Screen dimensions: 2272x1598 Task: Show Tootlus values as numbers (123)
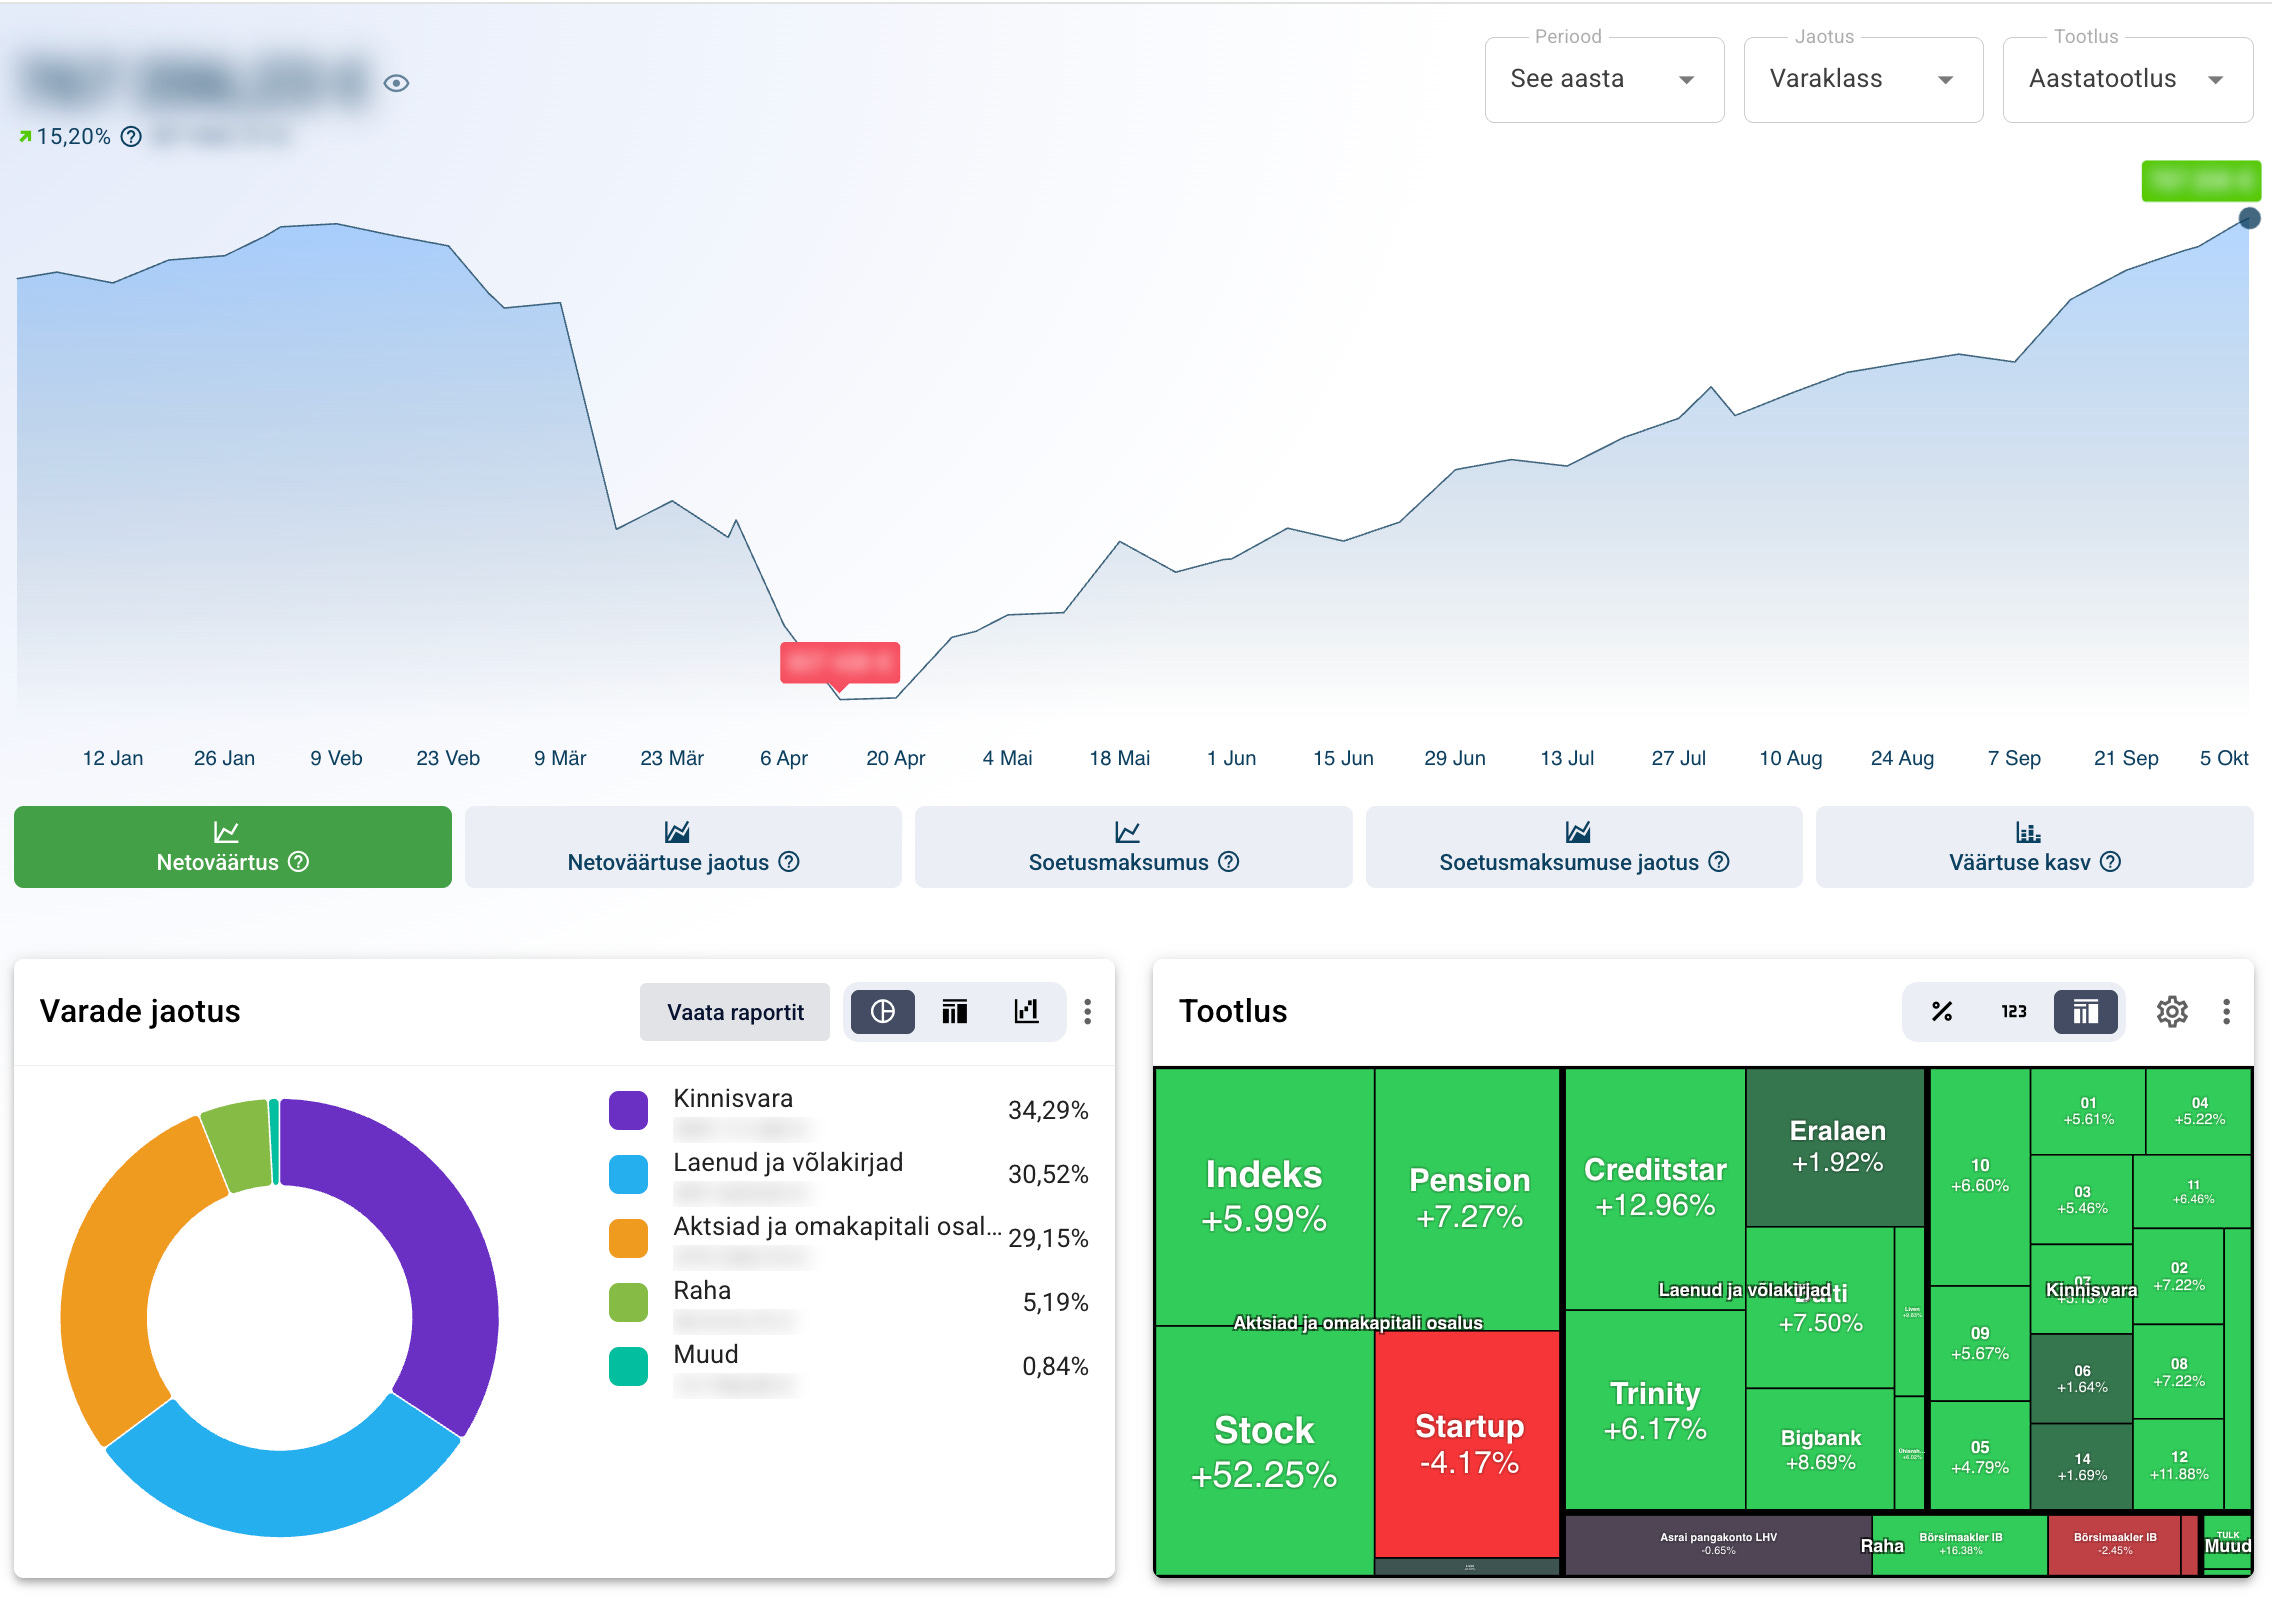click(x=2013, y=1012)
